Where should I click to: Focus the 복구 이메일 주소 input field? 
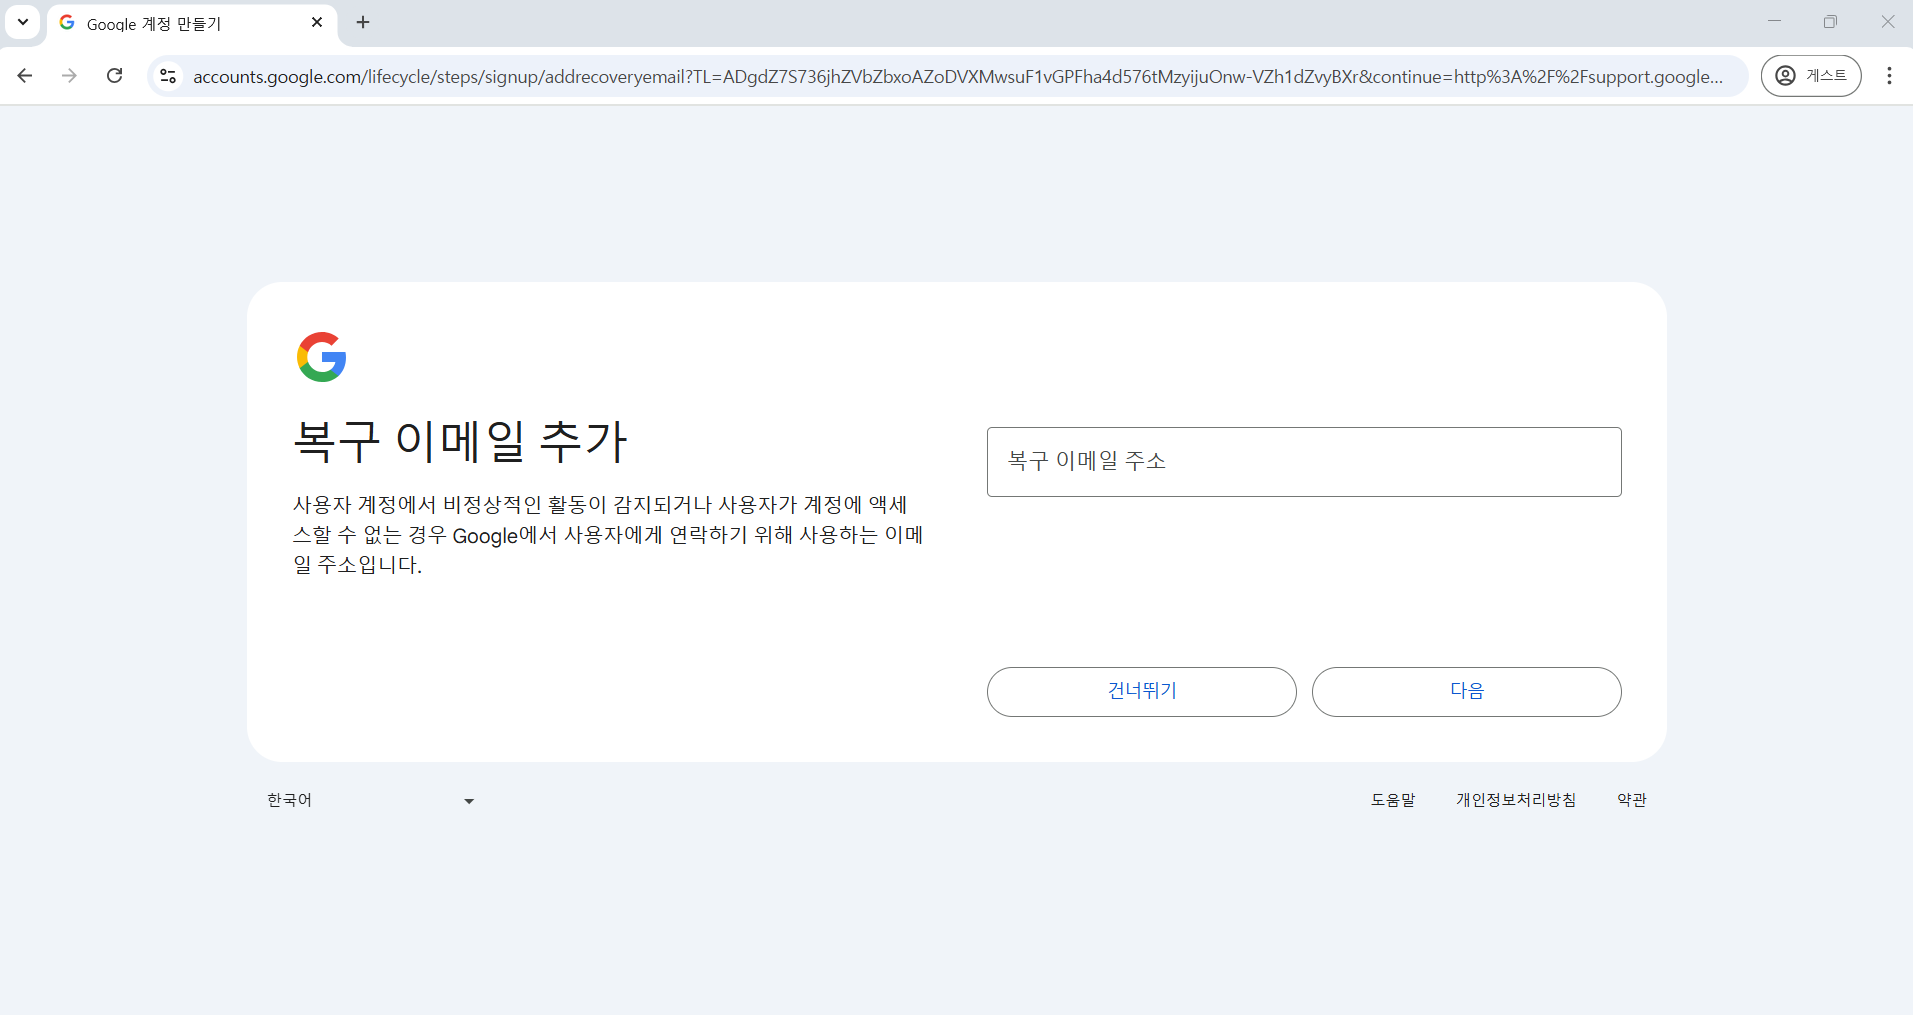(1304, 462)
